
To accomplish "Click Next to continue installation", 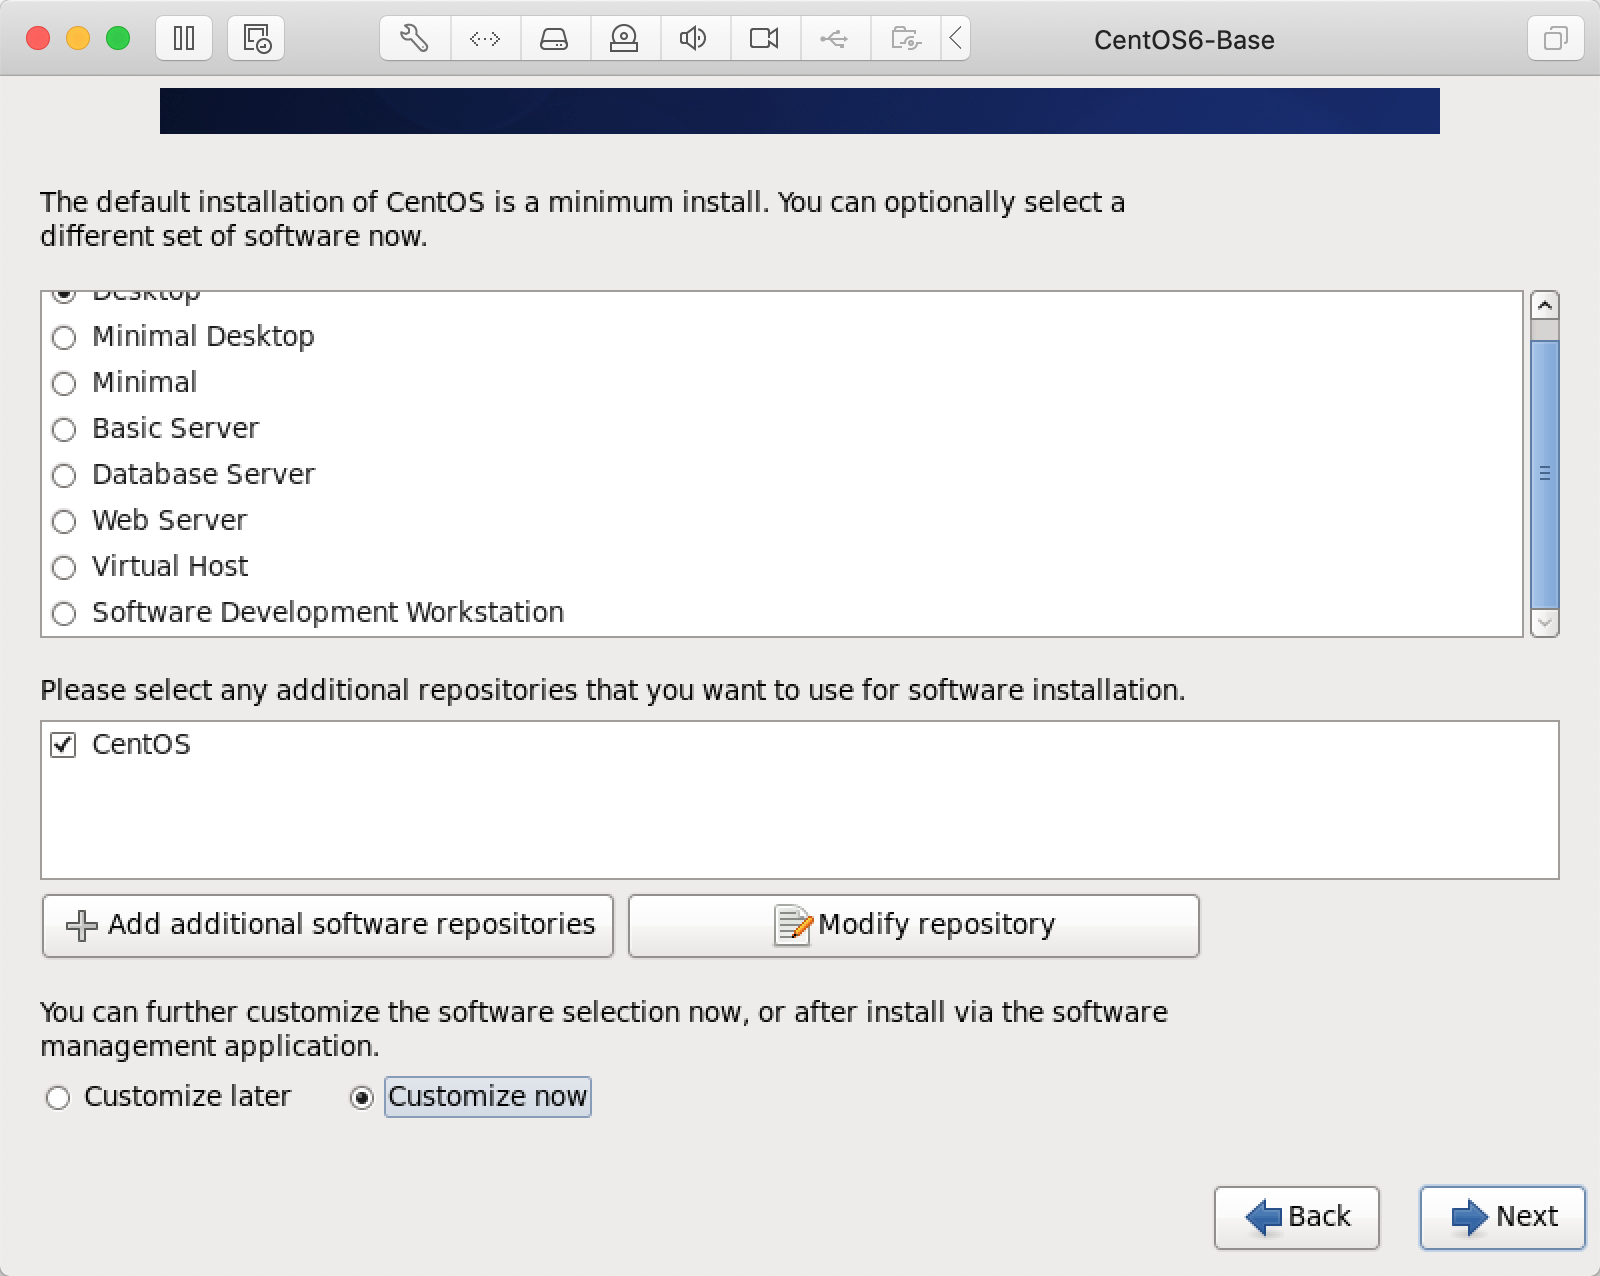I will (1502, 1217).
